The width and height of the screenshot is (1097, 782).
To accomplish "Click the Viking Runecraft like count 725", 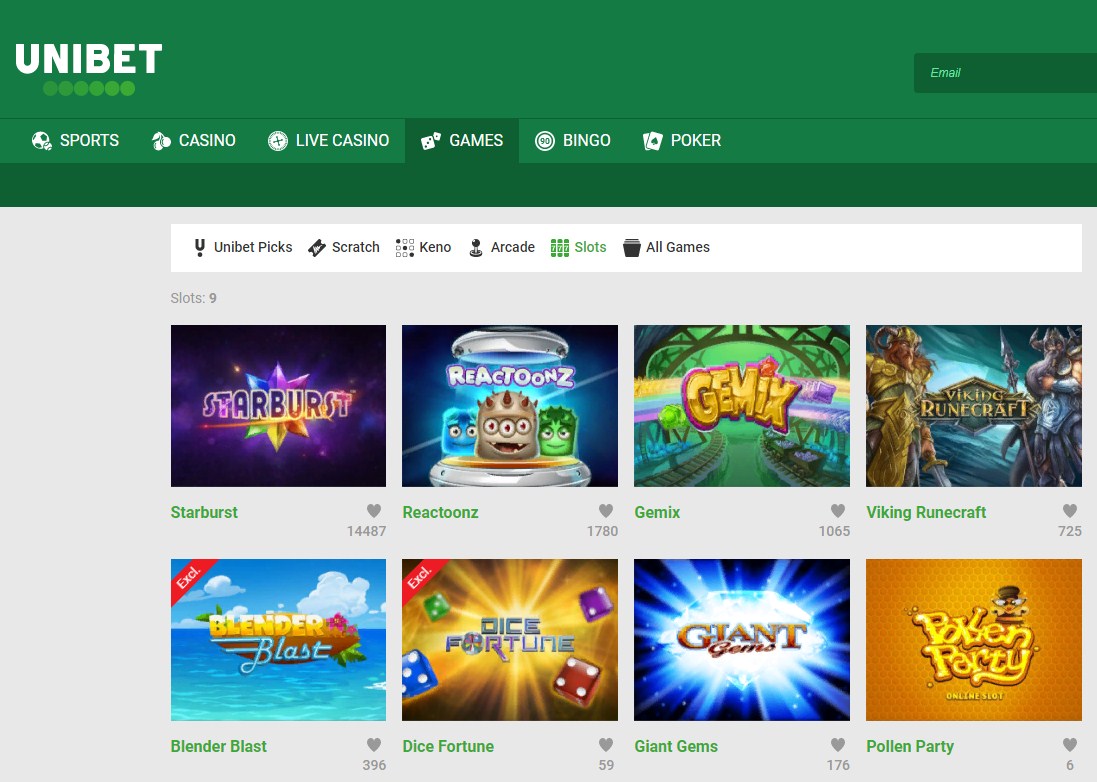I will [x=1070, y=531].
